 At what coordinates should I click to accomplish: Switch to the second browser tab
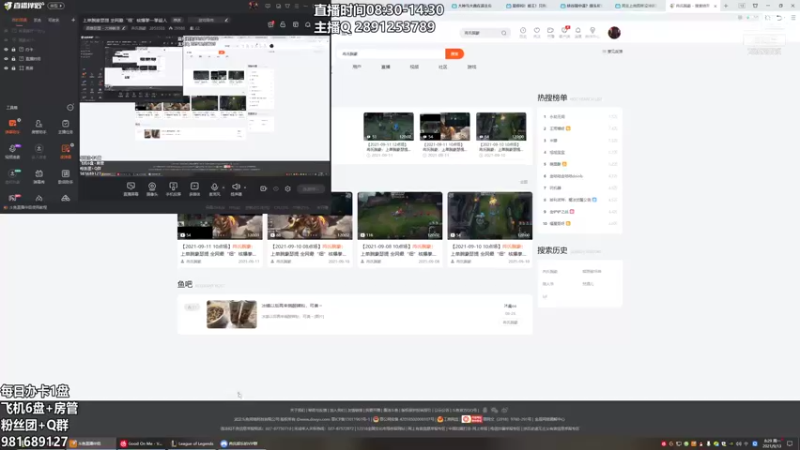click(x=529, y=6)
